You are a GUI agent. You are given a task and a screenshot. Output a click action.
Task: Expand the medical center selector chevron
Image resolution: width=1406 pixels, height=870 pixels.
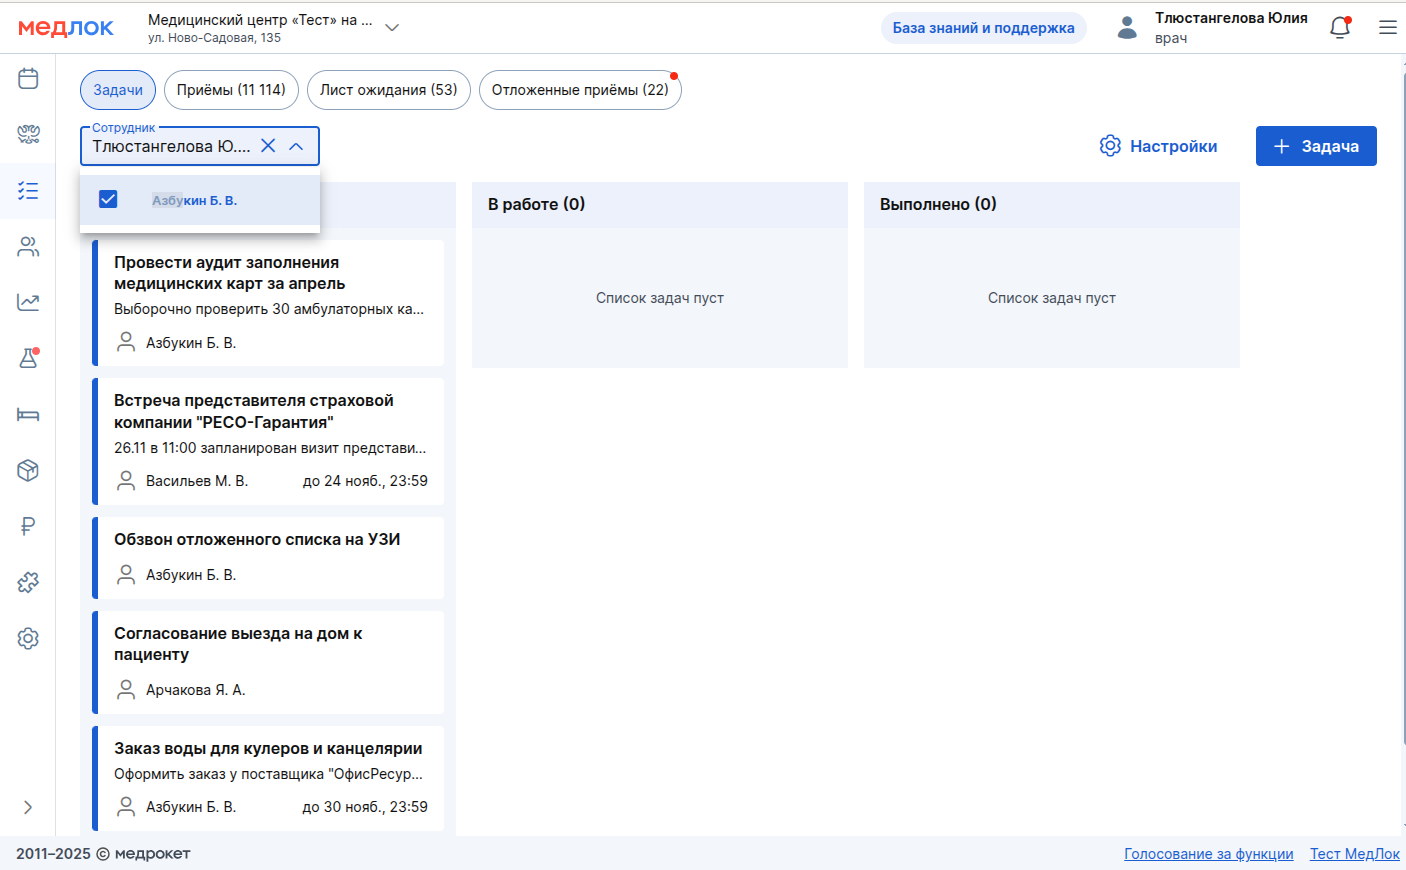click(392, 28)
